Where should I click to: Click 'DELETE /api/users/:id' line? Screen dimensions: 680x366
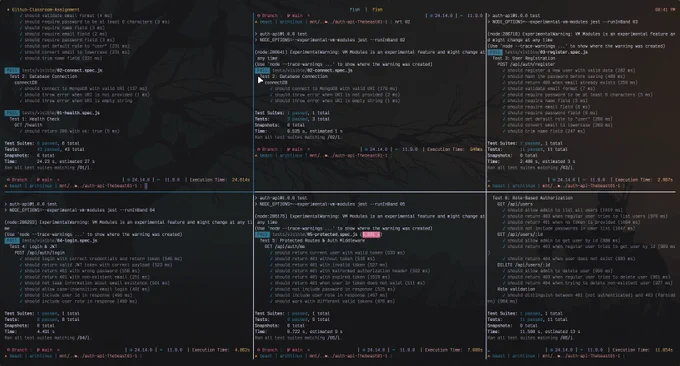(x=523, y=265)
